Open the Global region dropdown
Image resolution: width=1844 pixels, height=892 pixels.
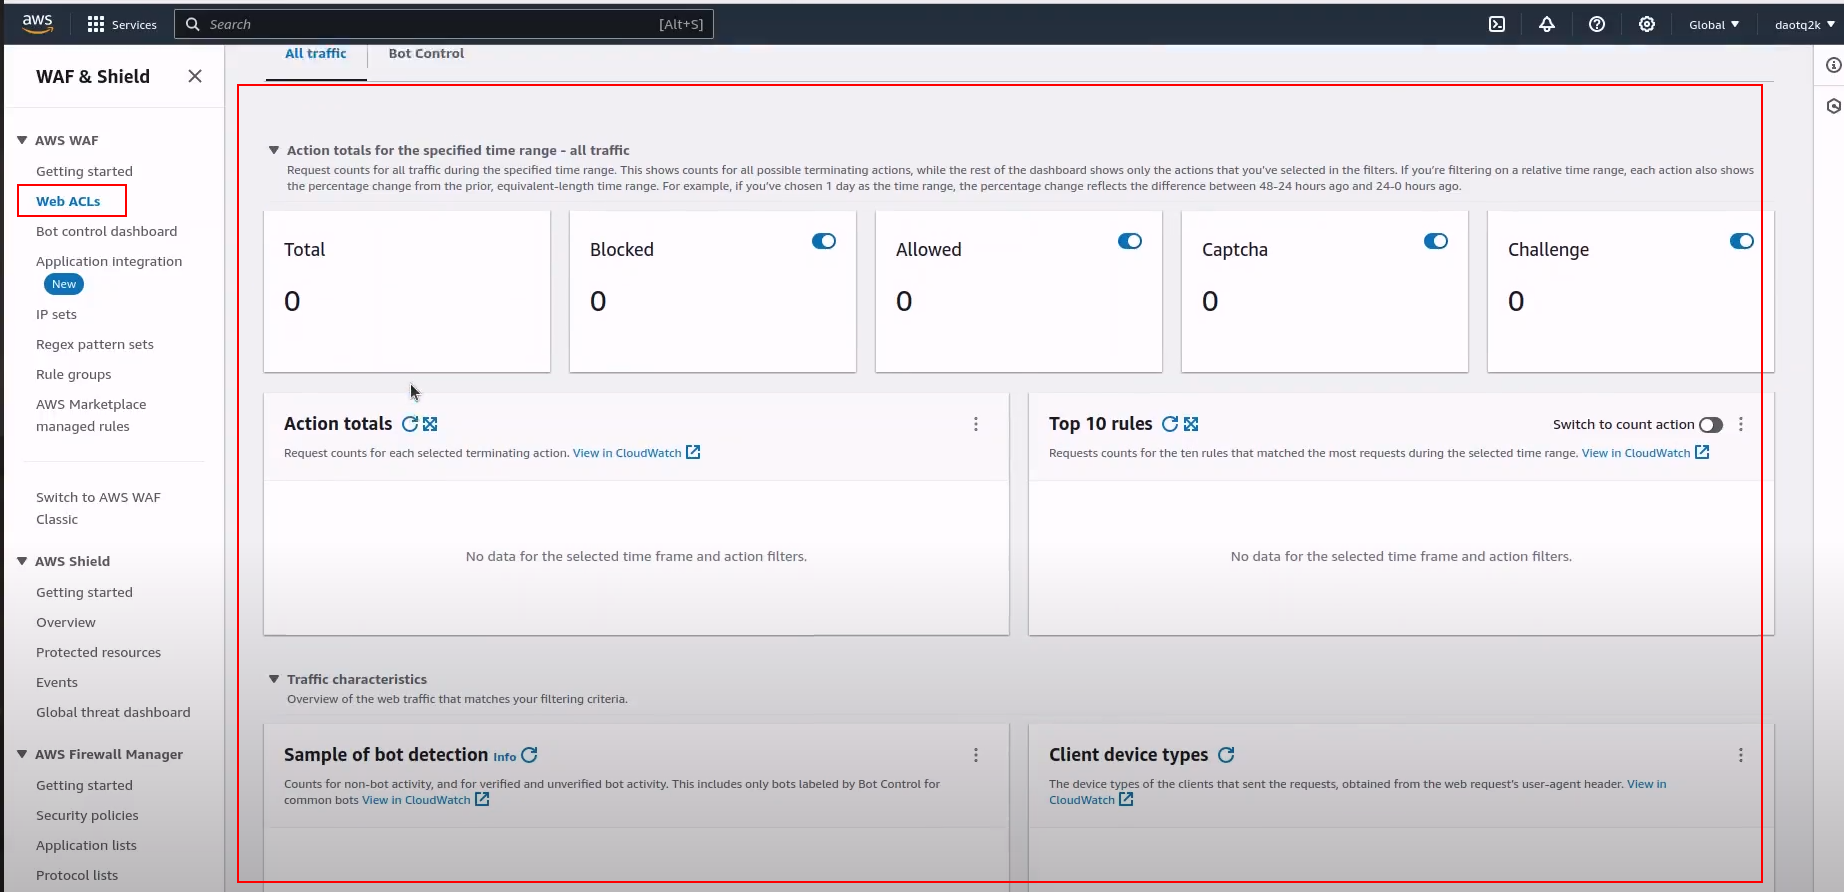1714,24
